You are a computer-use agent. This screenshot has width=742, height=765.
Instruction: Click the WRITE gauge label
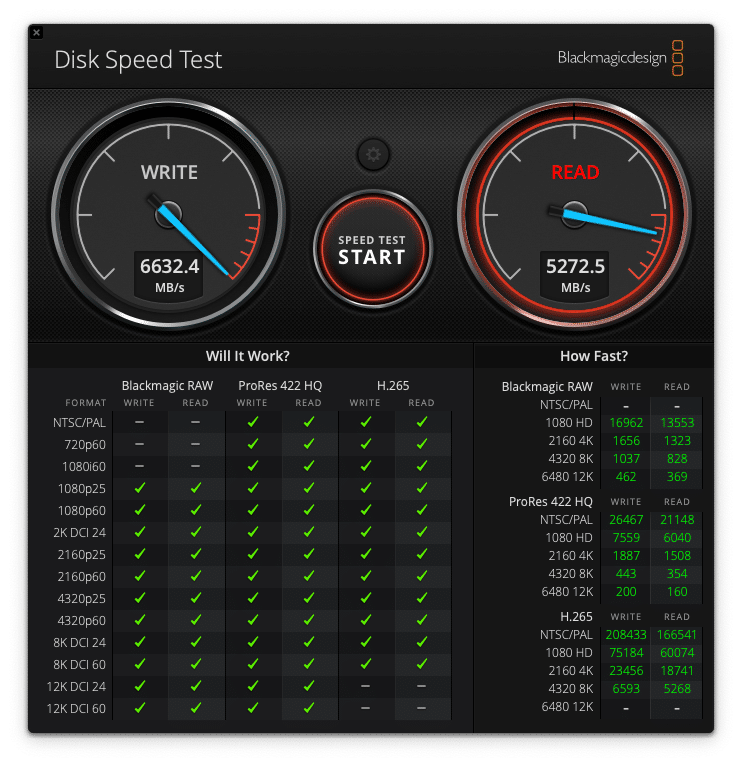pyautogui.click(x=169, y=172)
